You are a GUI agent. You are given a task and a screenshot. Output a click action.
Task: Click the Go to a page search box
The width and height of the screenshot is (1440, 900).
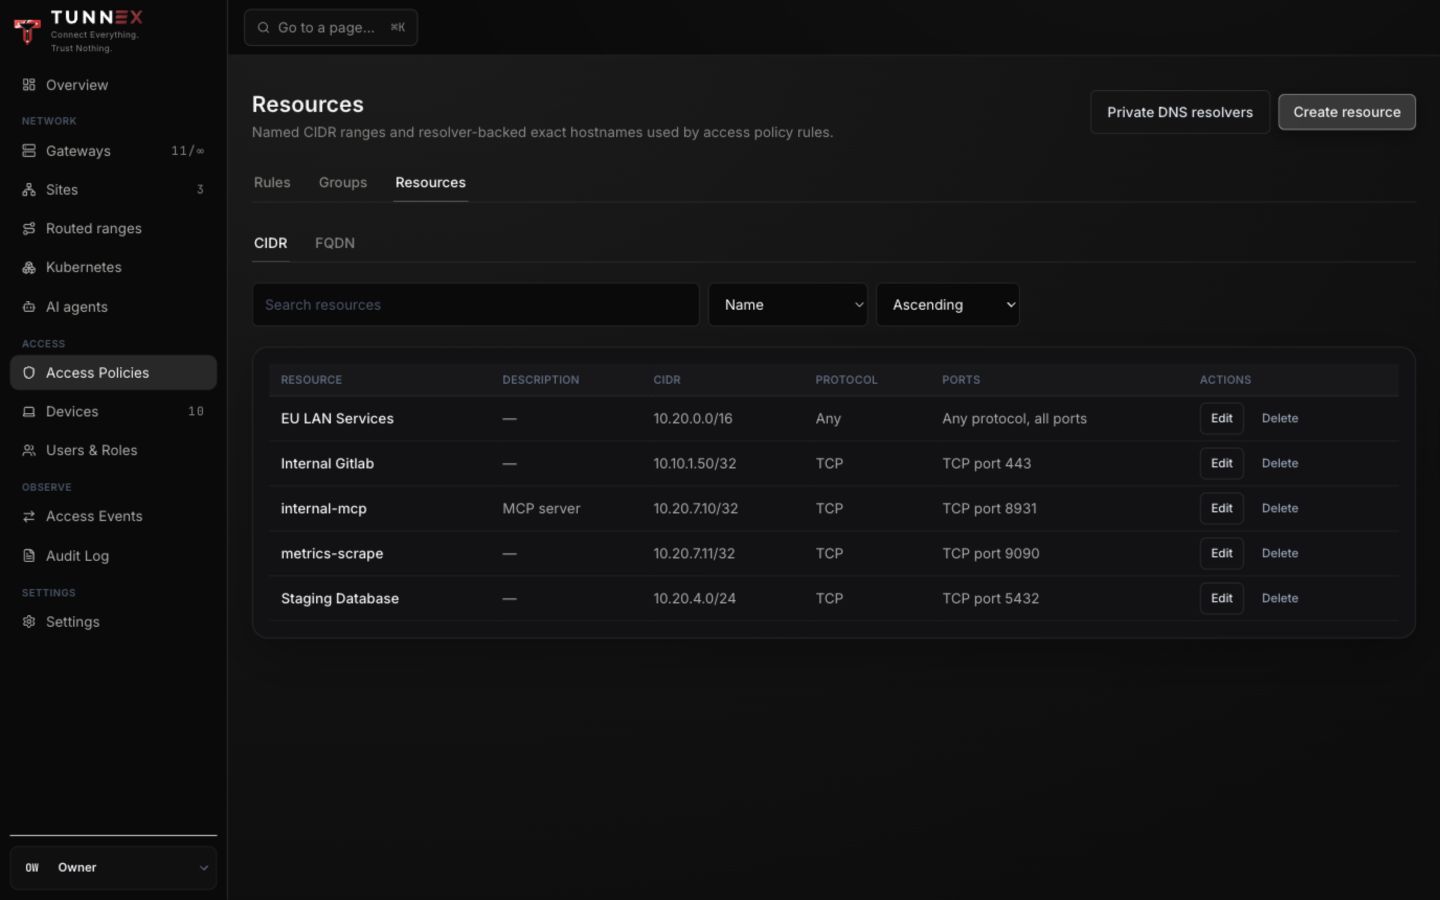point(331,28)
